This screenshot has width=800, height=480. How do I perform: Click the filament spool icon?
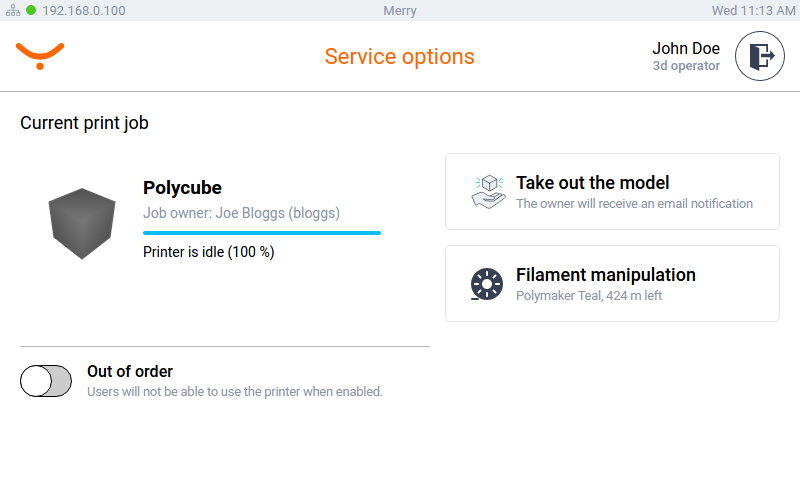point(487,284)
